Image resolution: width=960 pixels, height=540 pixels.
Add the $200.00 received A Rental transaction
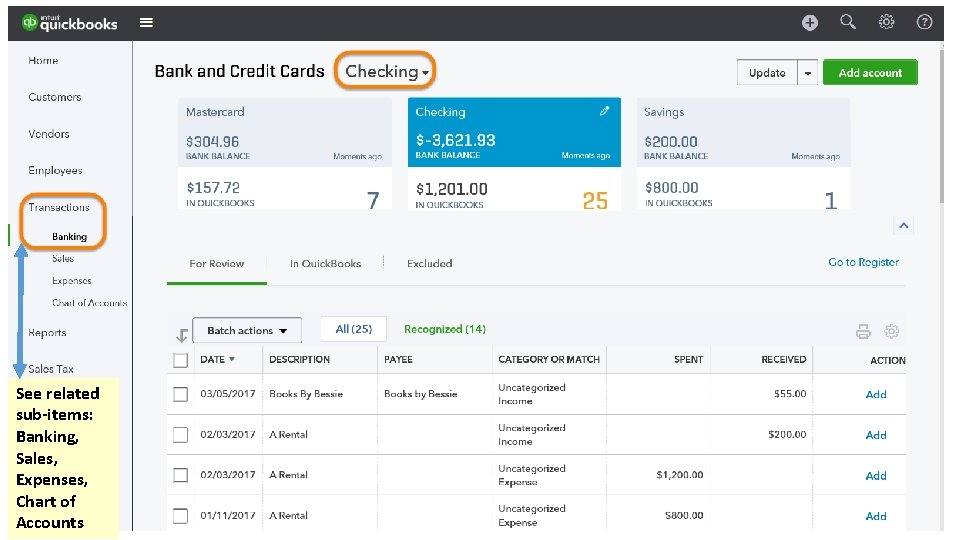[876, 435]
